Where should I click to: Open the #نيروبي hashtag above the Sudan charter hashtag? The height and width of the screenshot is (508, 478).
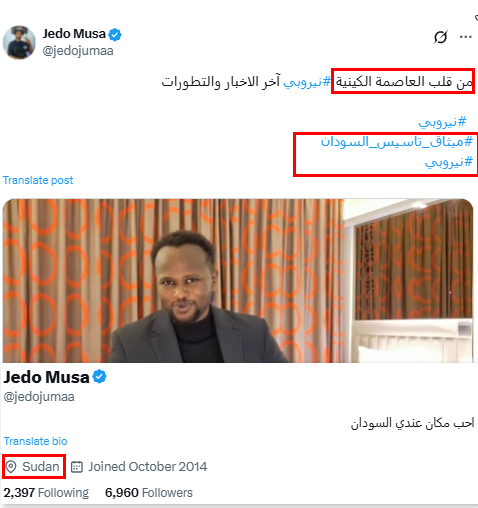tap(442, 122)
